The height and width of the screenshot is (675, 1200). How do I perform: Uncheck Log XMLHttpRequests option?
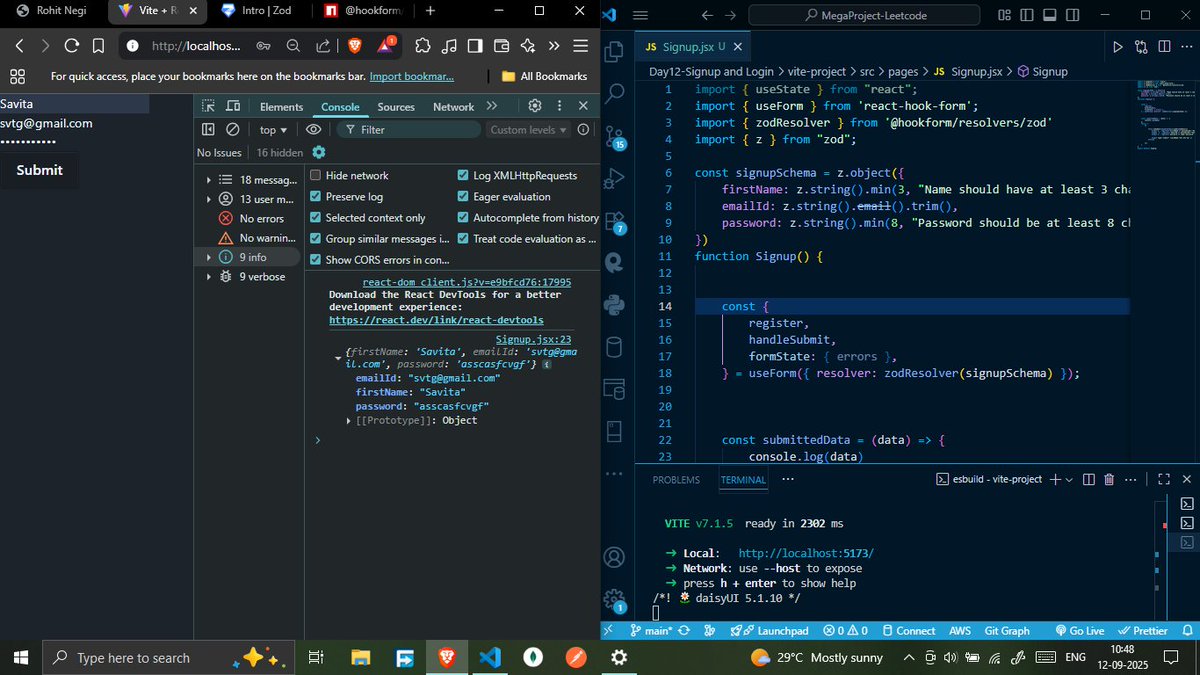click(462, 174)
